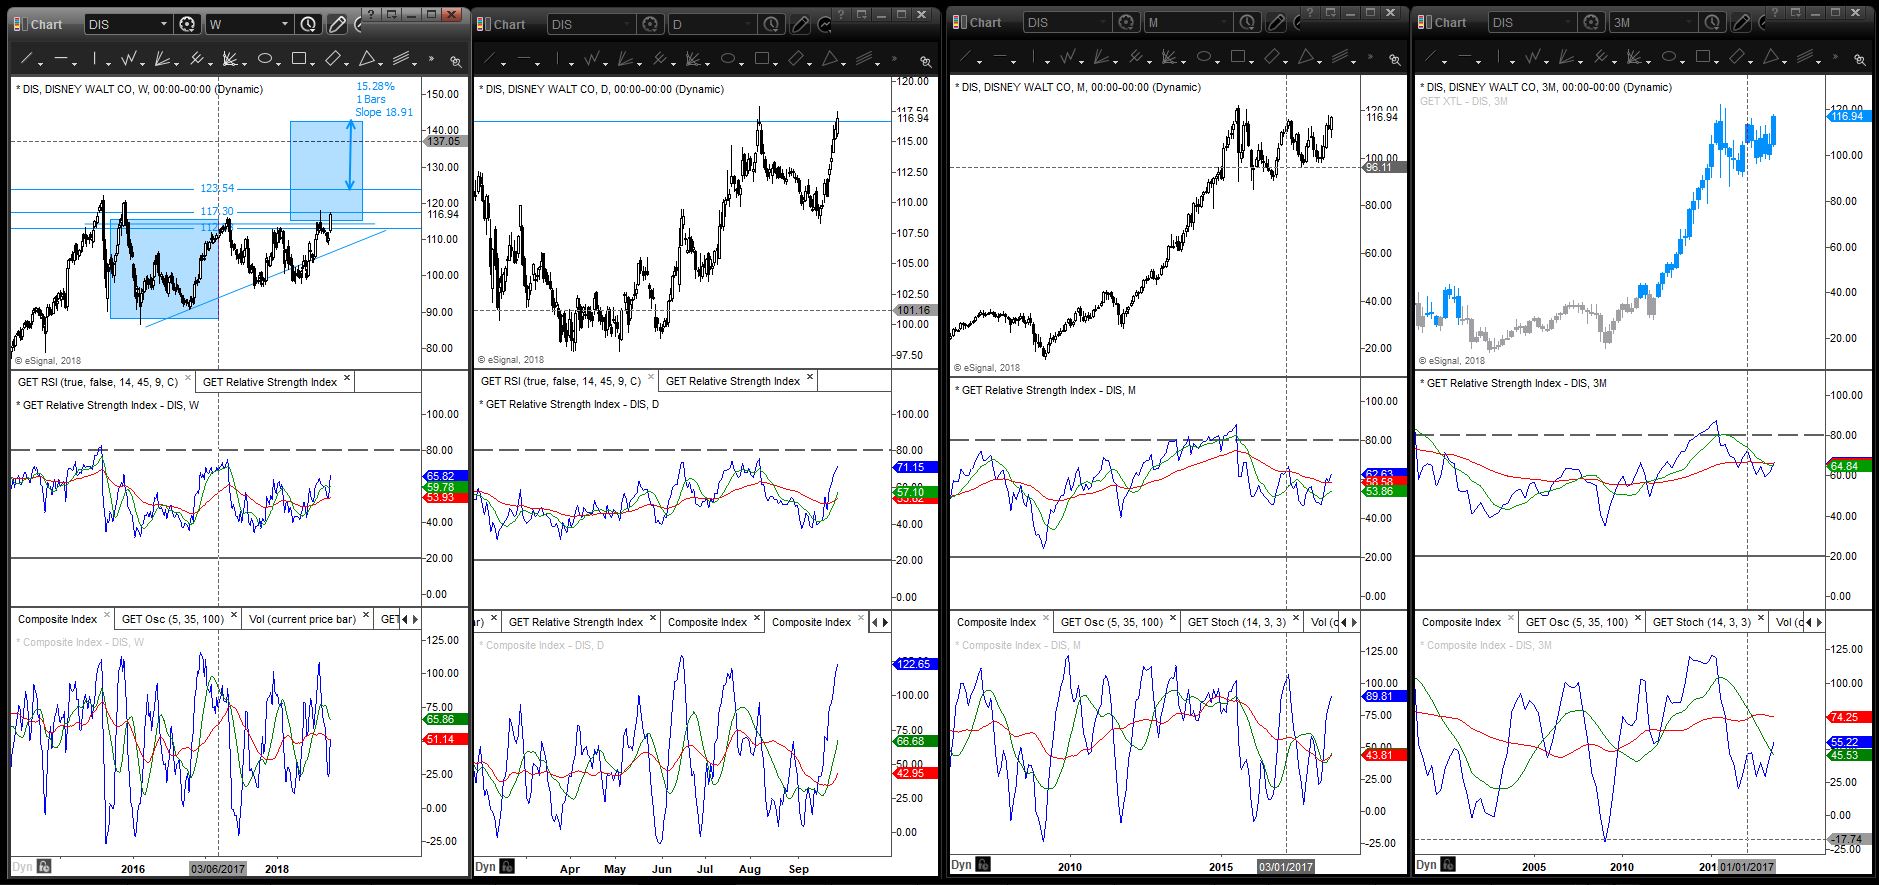Click the 122.65 Composite Index value in the daily (D) chart

click(x=913, y=664)
